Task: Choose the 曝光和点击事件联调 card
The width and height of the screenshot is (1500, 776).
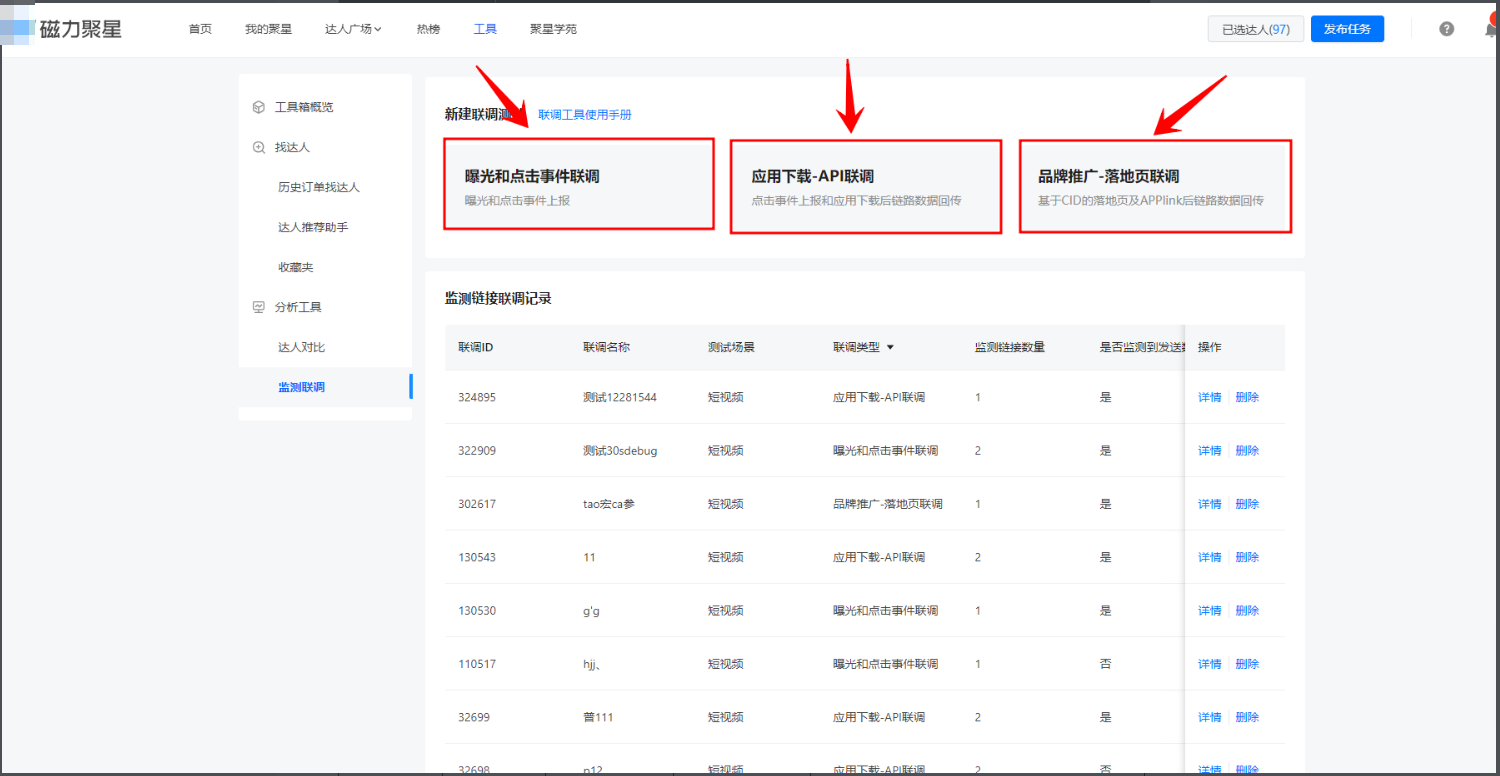Action: pos(579,185)
